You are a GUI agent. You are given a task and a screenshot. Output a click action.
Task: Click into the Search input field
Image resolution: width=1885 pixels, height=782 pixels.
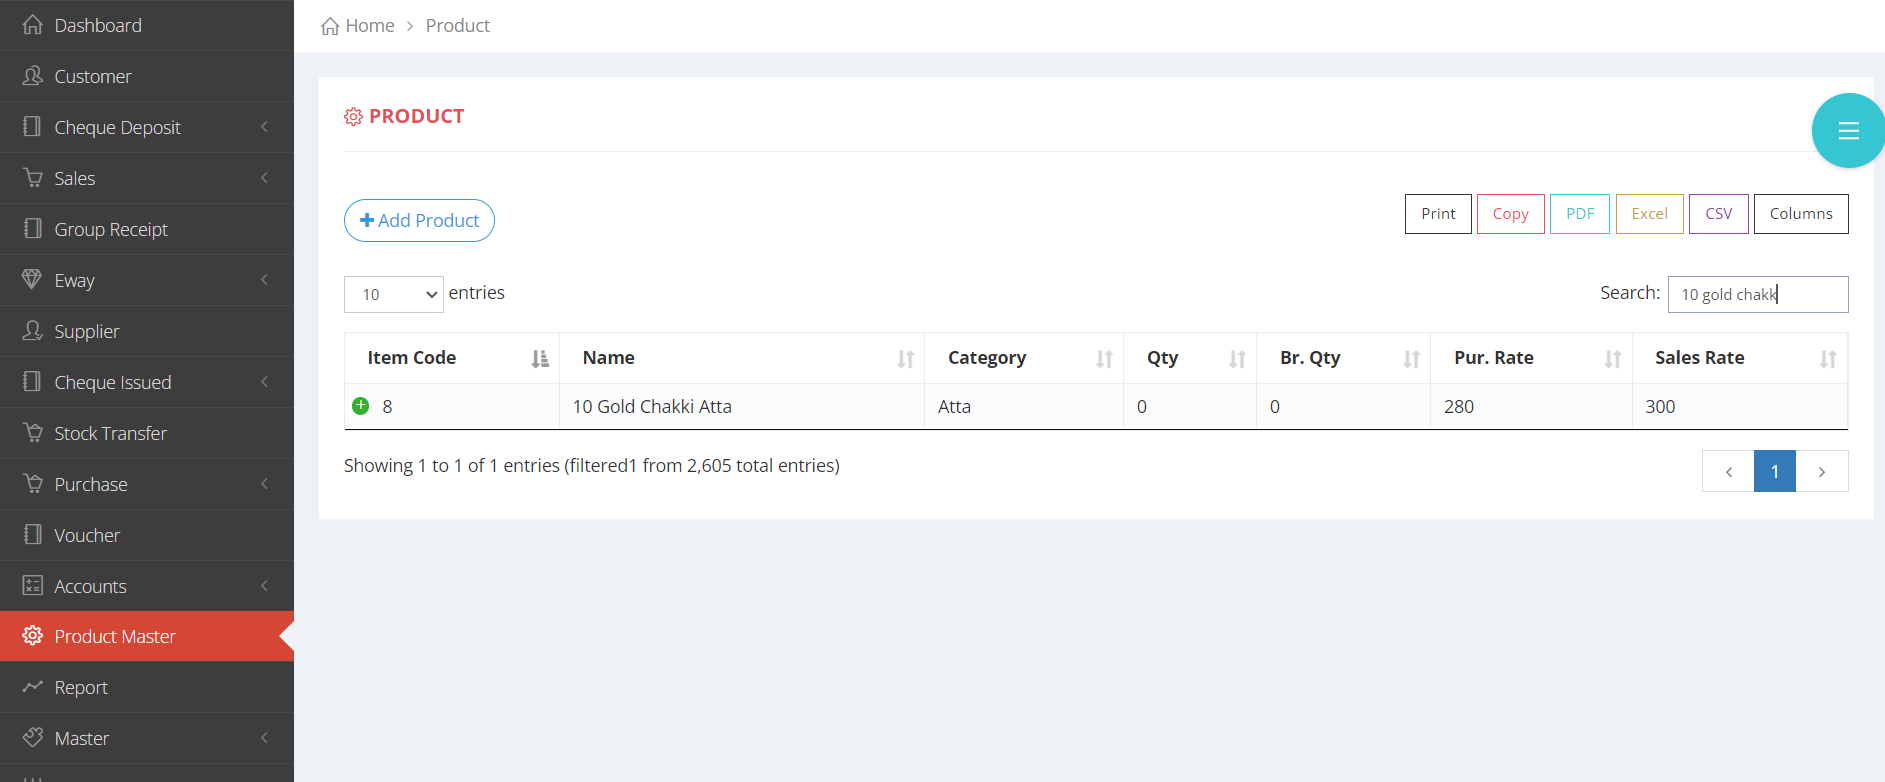pyautogui.click(x=1757, y=294)
